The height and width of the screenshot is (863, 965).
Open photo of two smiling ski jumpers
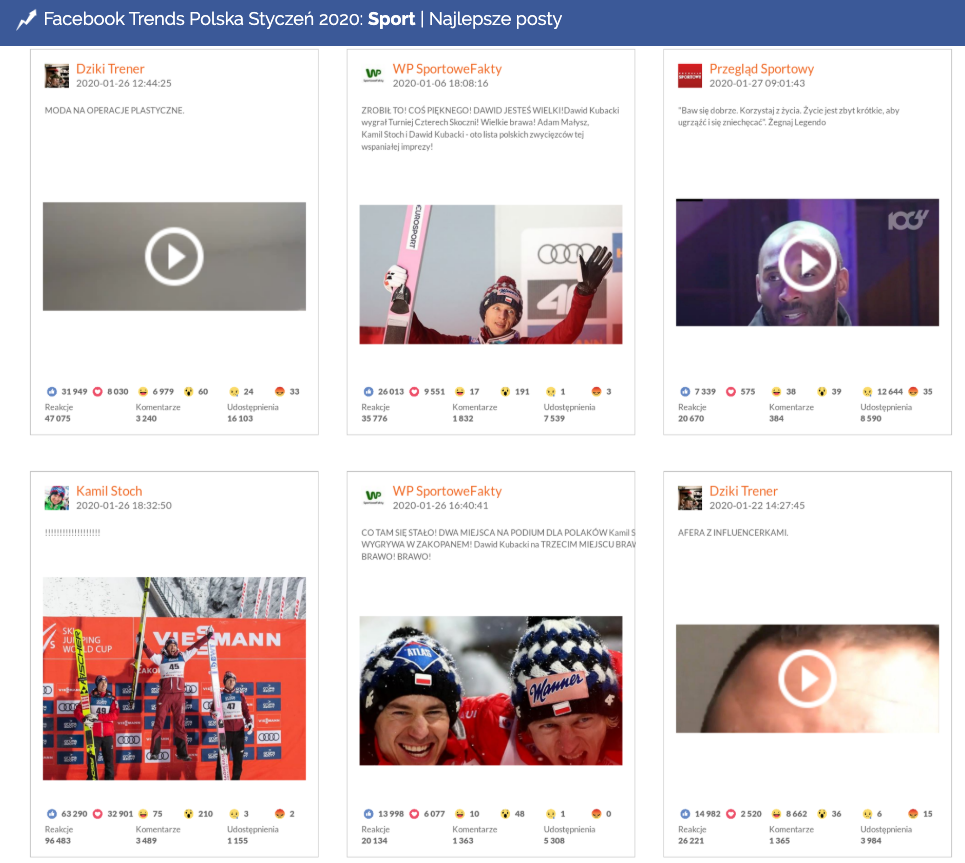[x=490, y=690]
